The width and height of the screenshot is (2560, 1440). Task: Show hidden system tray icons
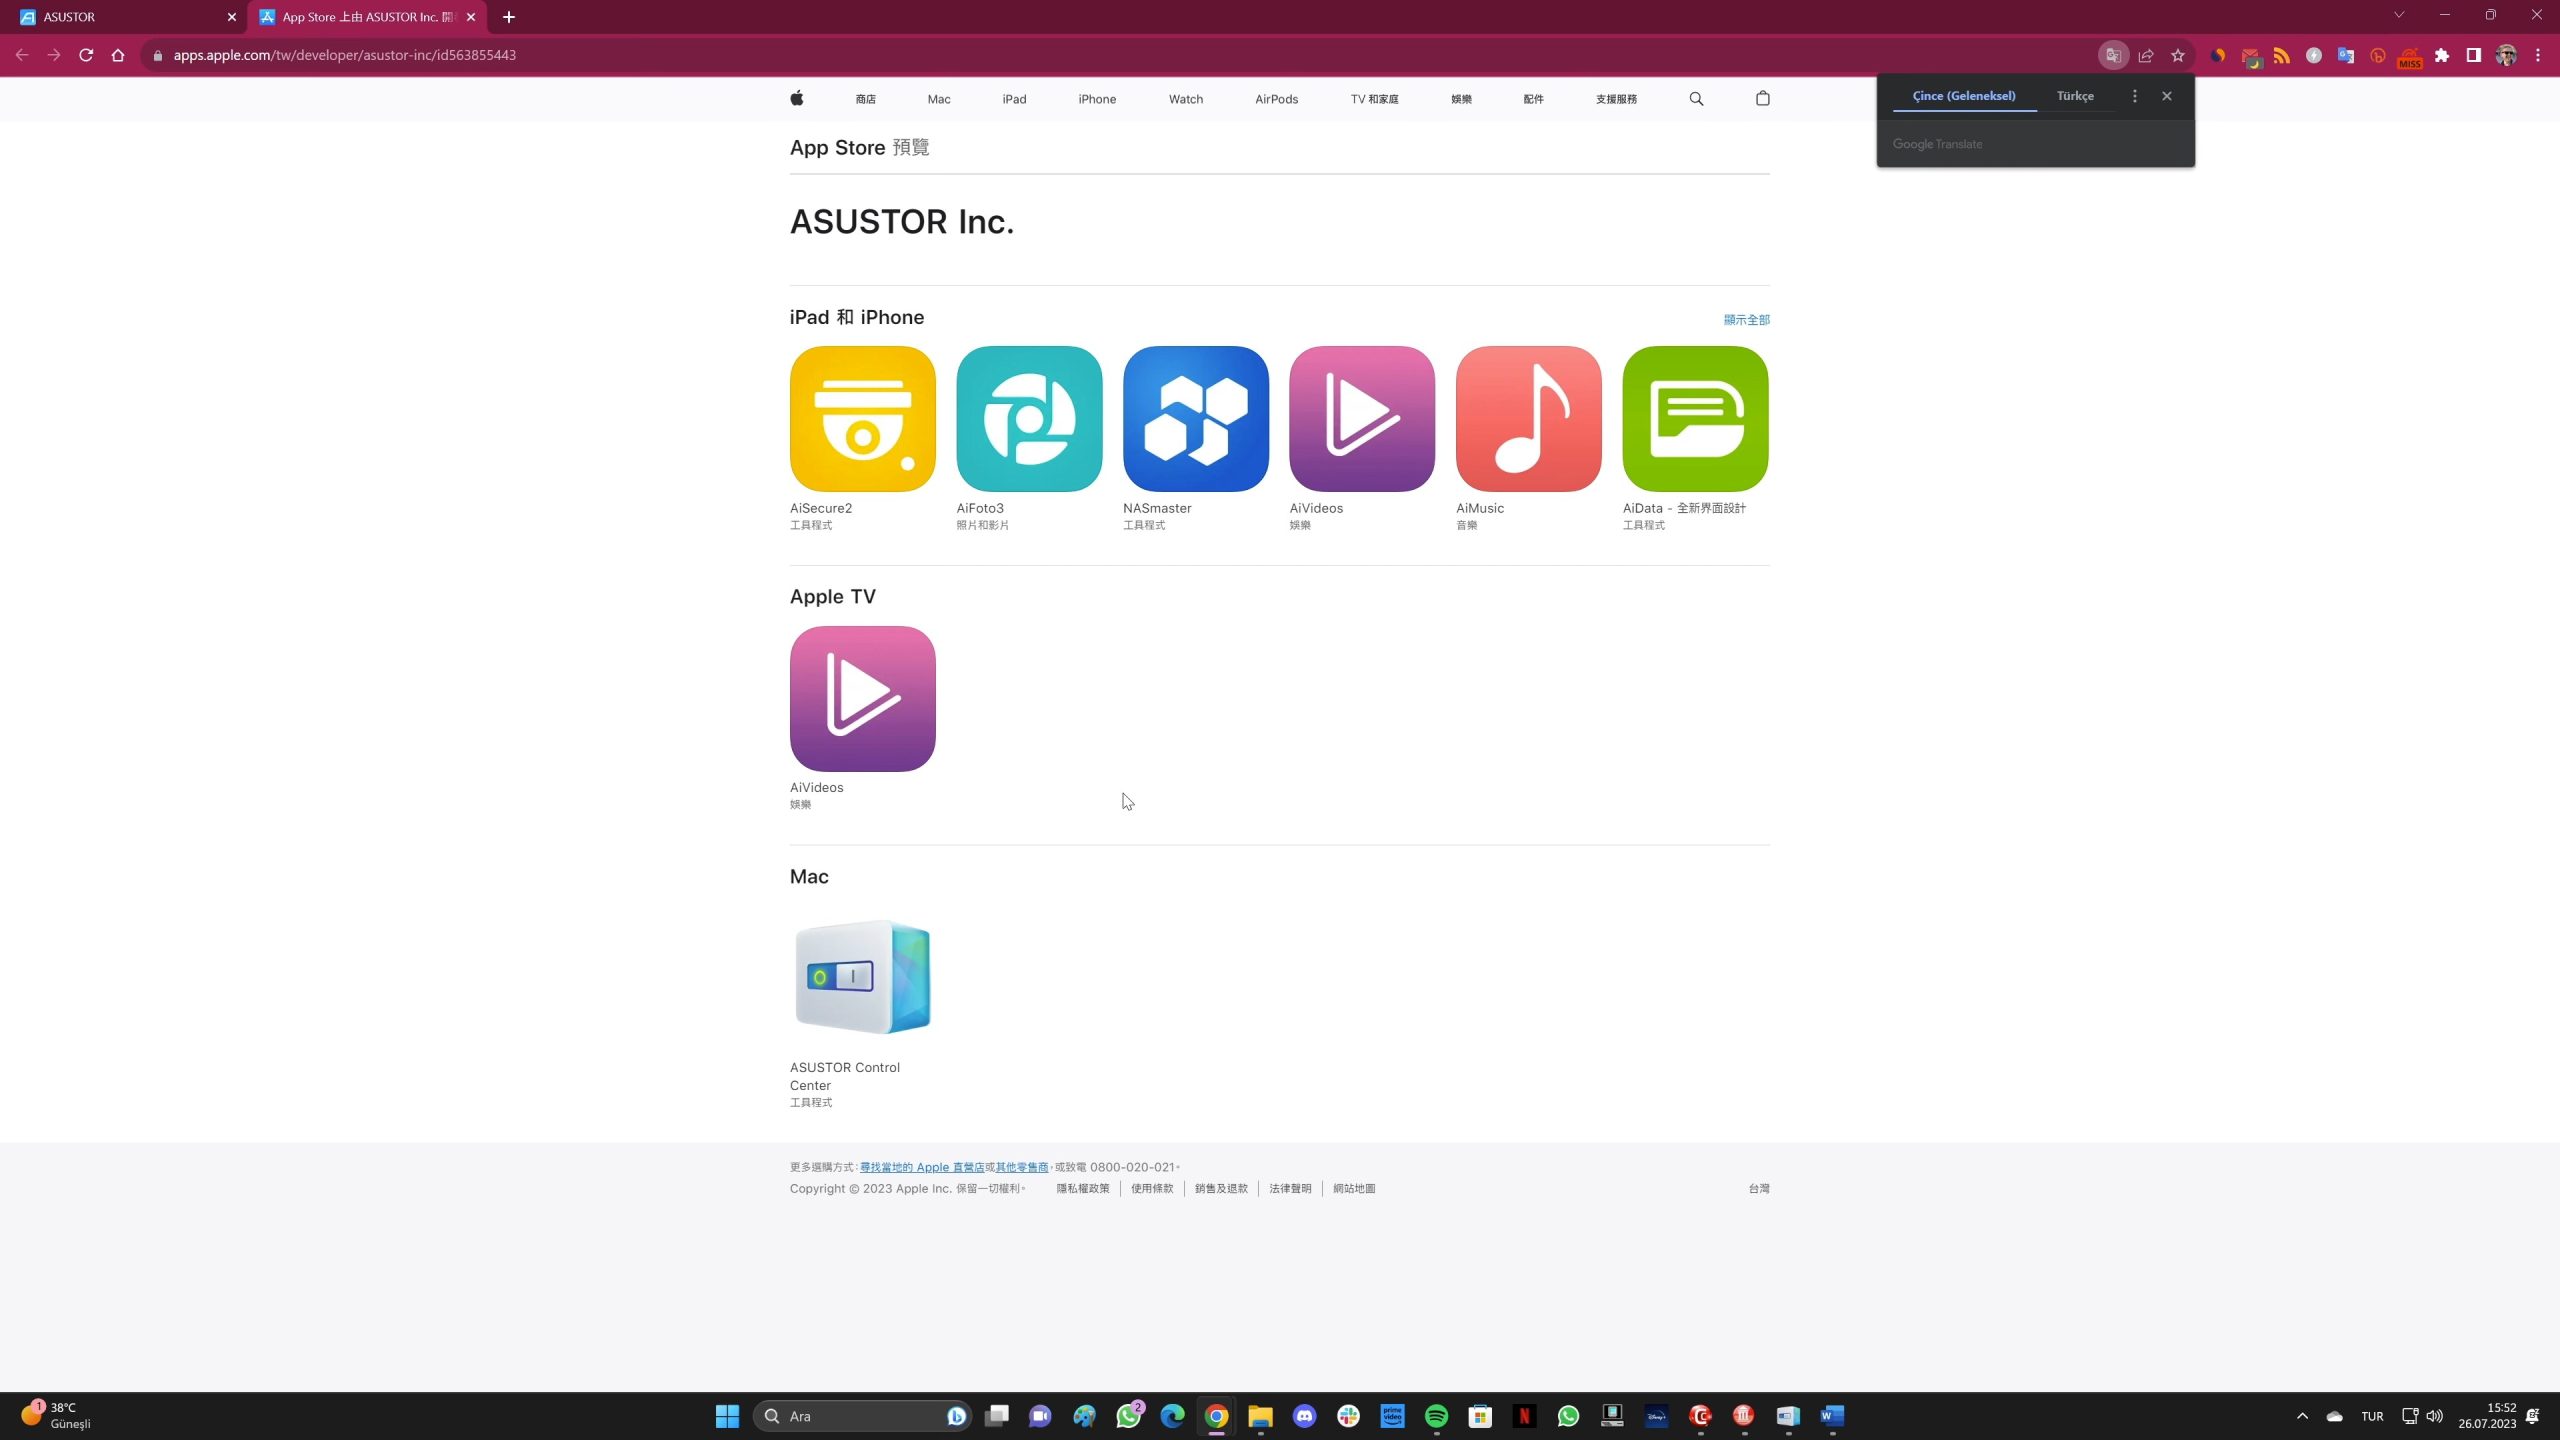2302,1416
